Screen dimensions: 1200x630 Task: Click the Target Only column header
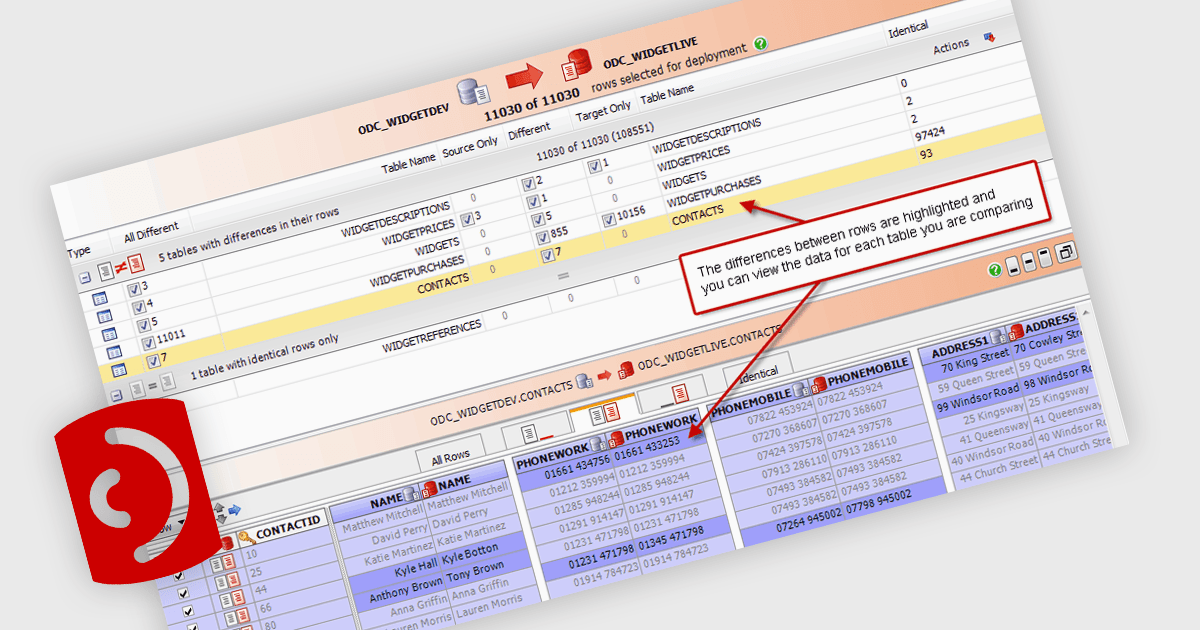coord(603,110)
